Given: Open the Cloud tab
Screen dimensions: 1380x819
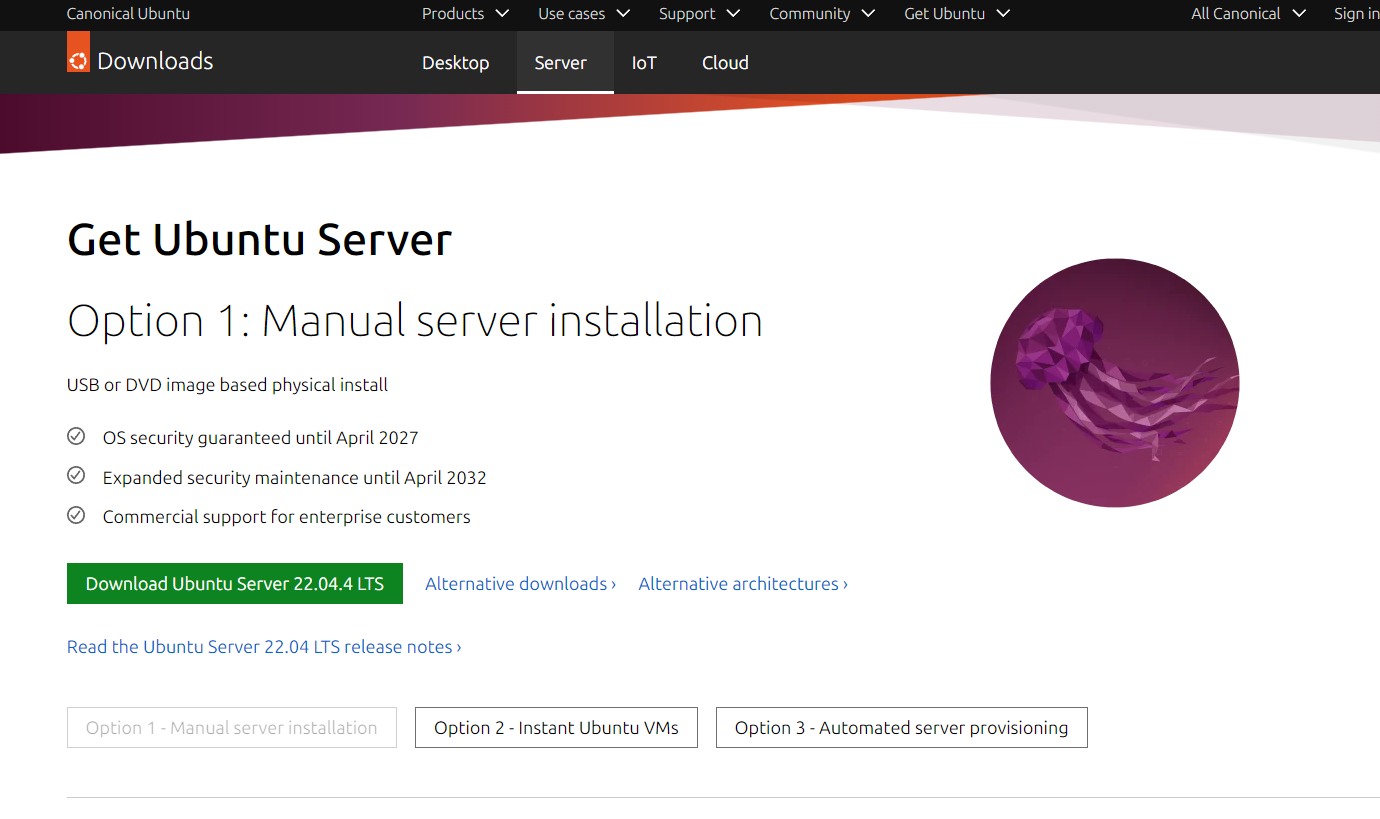Looking at the screenshot, I should pyautogui.click(x=725, y=62).
